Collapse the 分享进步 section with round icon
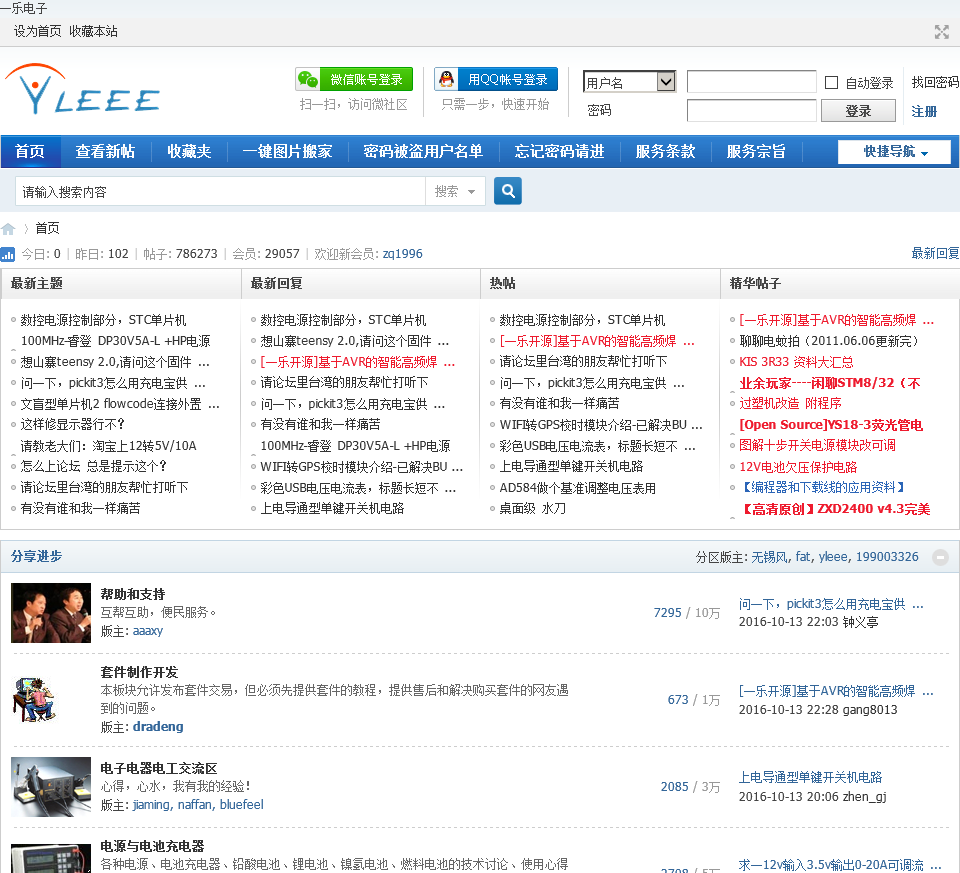Image resolution: width=960 pixels, height=873 pixels. [940, 557]
